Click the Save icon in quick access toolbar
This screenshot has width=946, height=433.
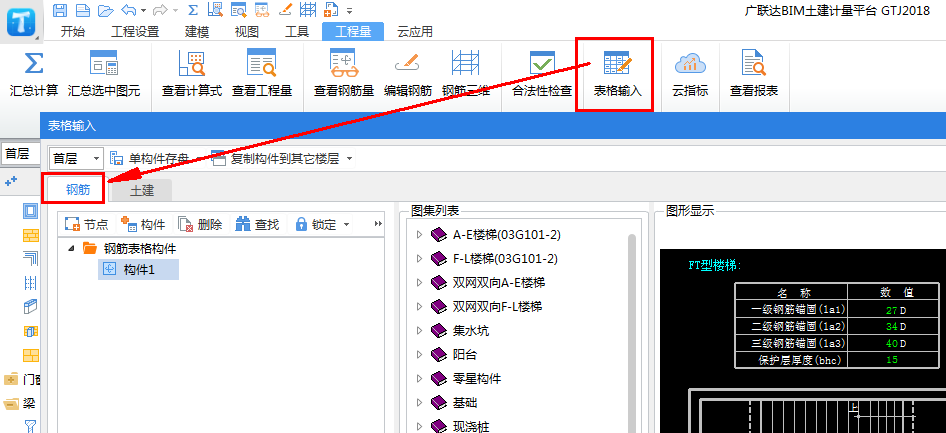(x=59, y=10)
